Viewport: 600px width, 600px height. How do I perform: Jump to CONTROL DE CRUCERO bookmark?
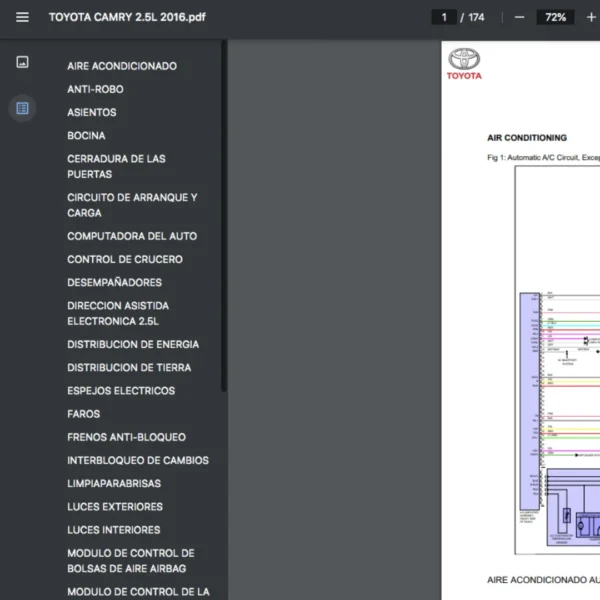point(125,259)
